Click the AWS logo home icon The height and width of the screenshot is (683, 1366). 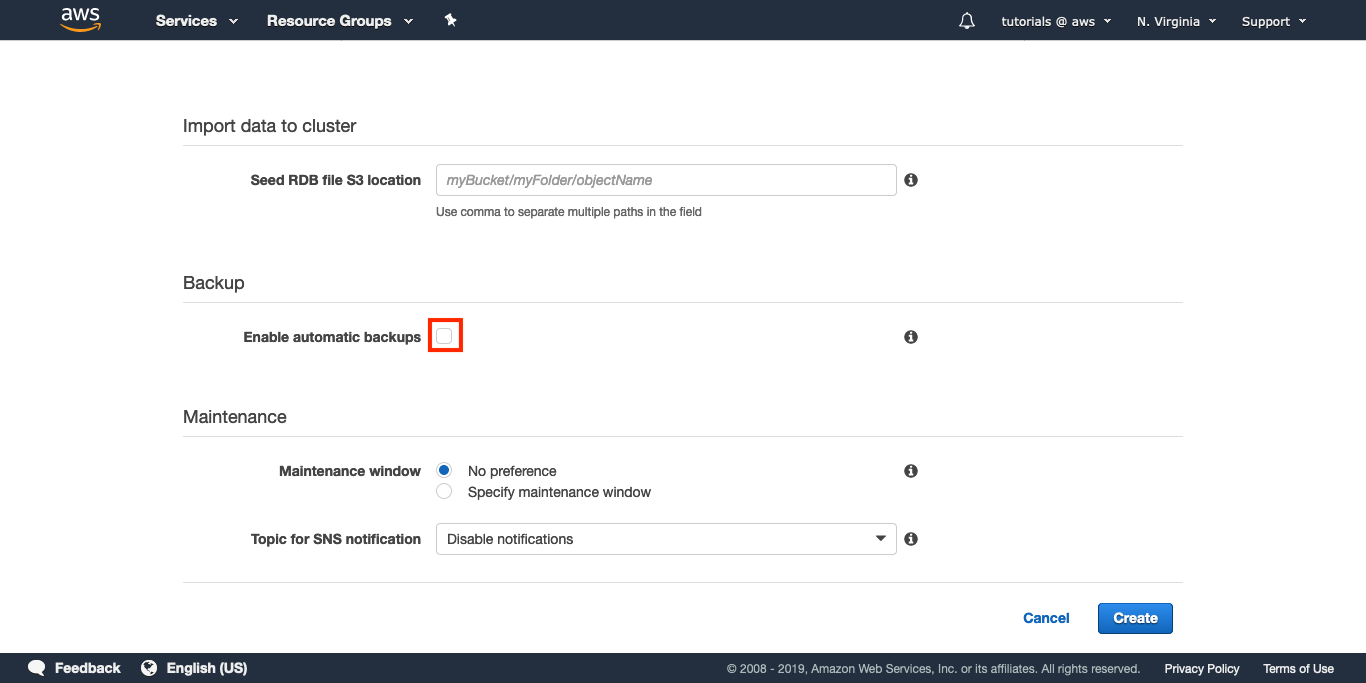[x=81, y=19]
